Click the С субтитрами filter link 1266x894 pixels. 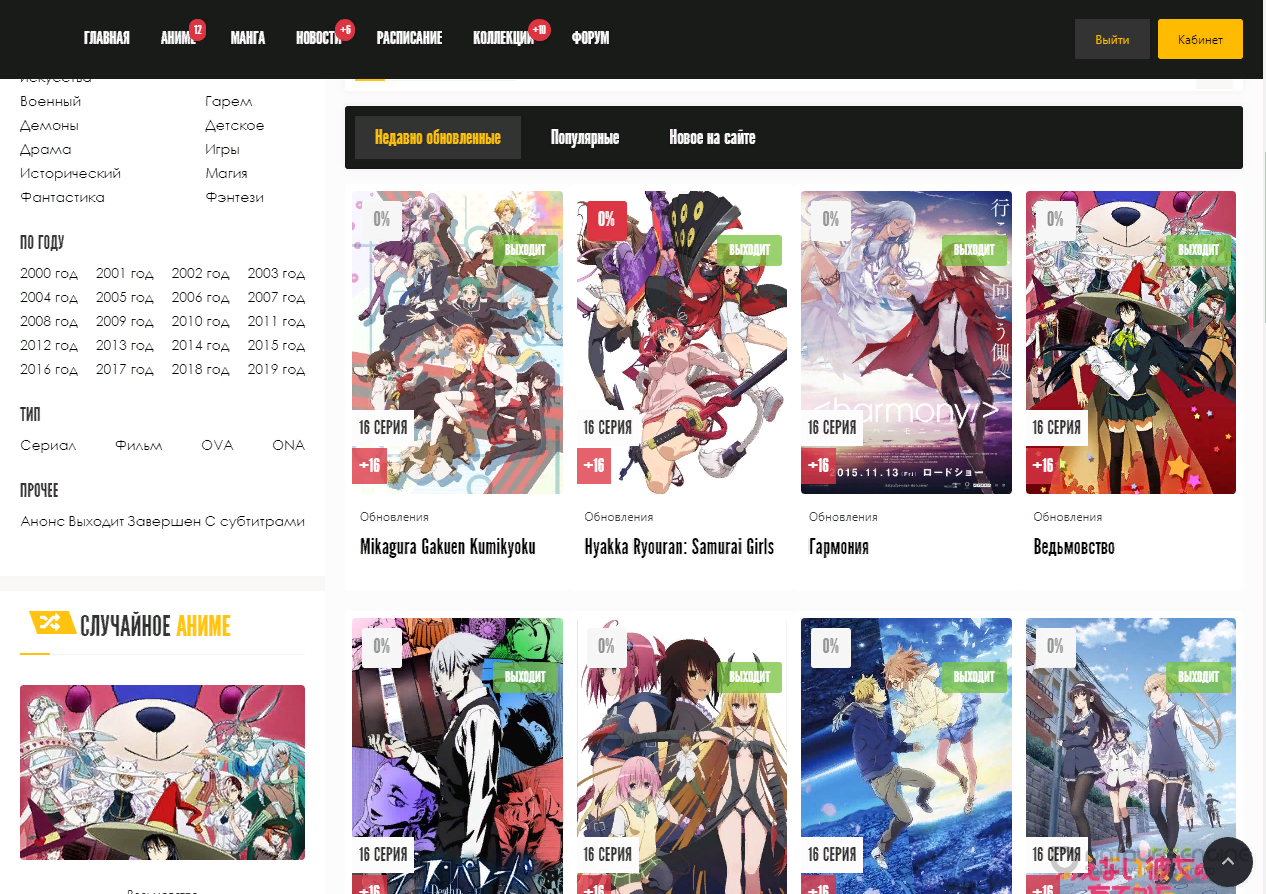click(x=255, y=521)
